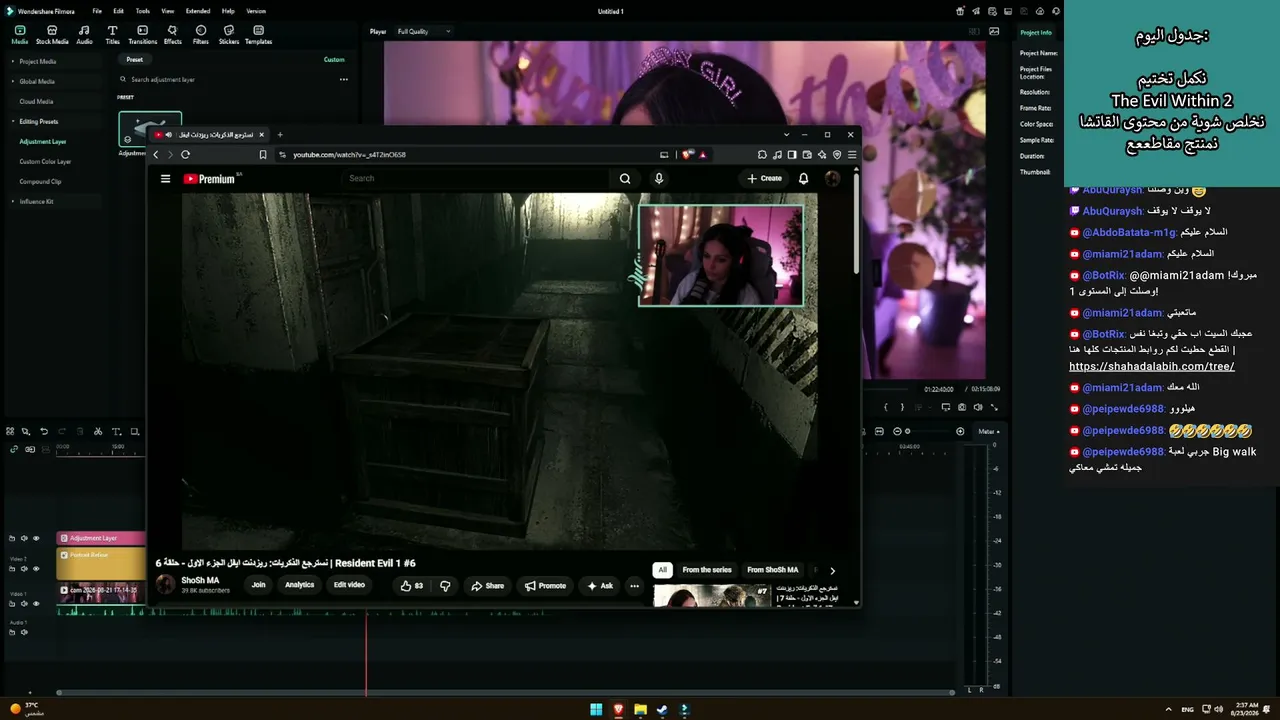
Task: Click the timeline undo arrow icon
Action: point(44,432)
